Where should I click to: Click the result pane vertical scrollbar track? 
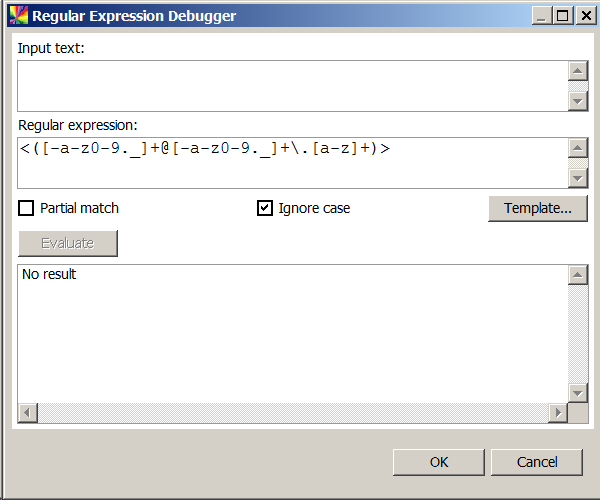[x=577, y=335]
